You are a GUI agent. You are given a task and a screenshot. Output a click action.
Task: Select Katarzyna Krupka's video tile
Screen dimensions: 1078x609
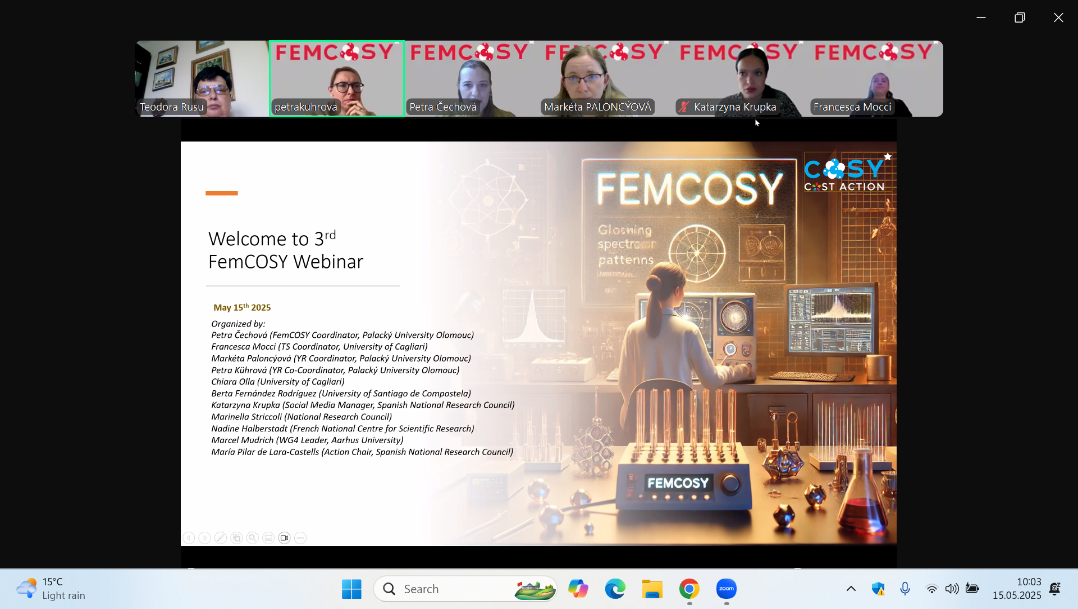pos(740,79)
